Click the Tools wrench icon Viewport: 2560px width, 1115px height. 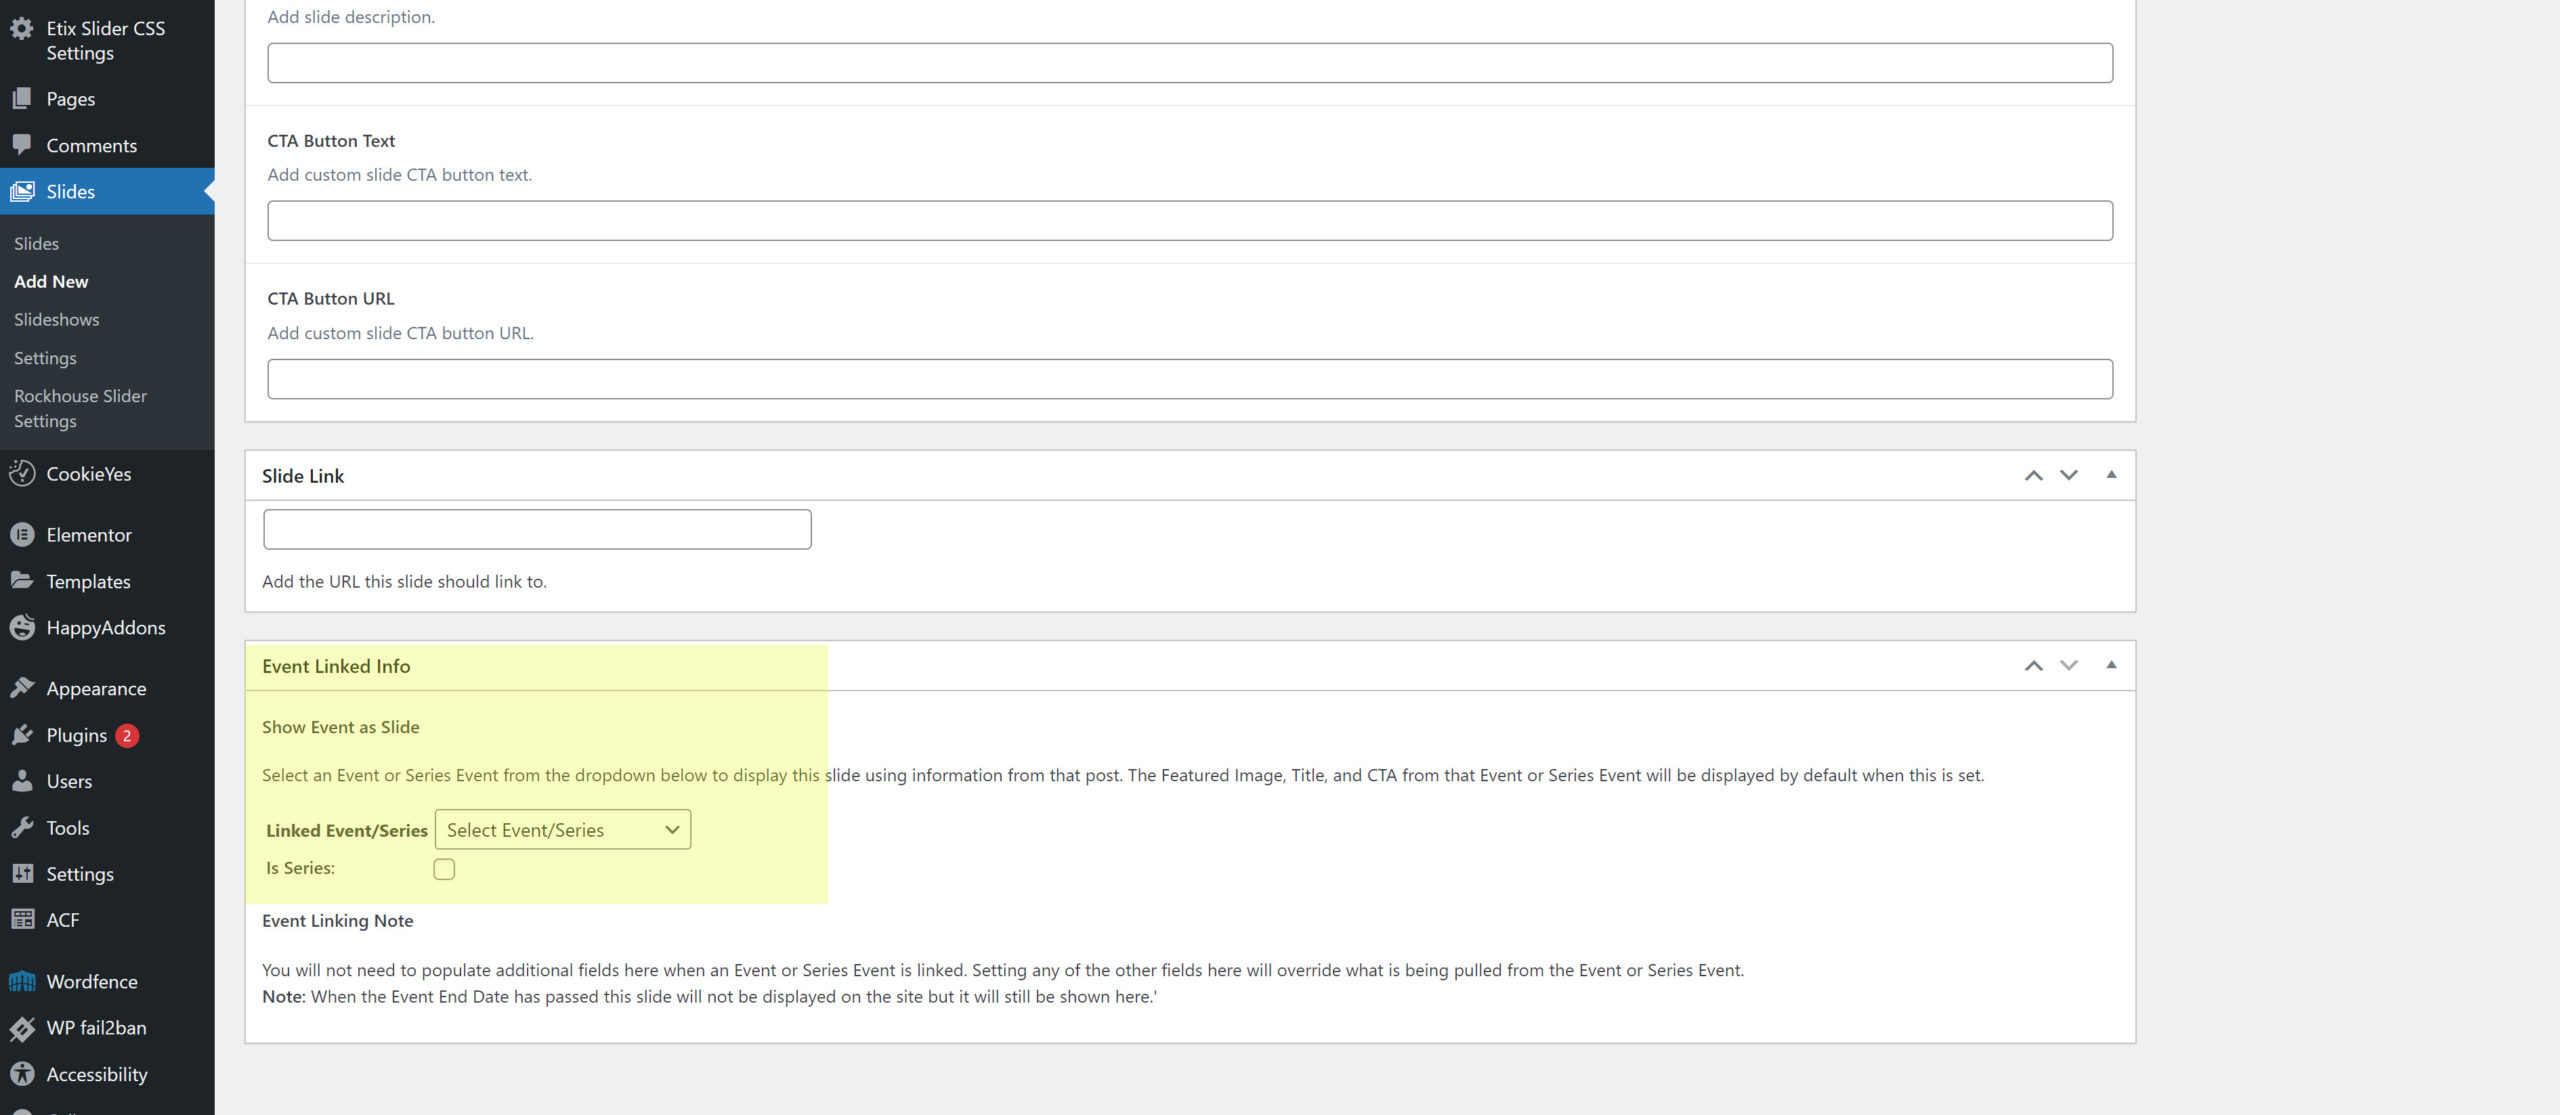coord(22,827)
